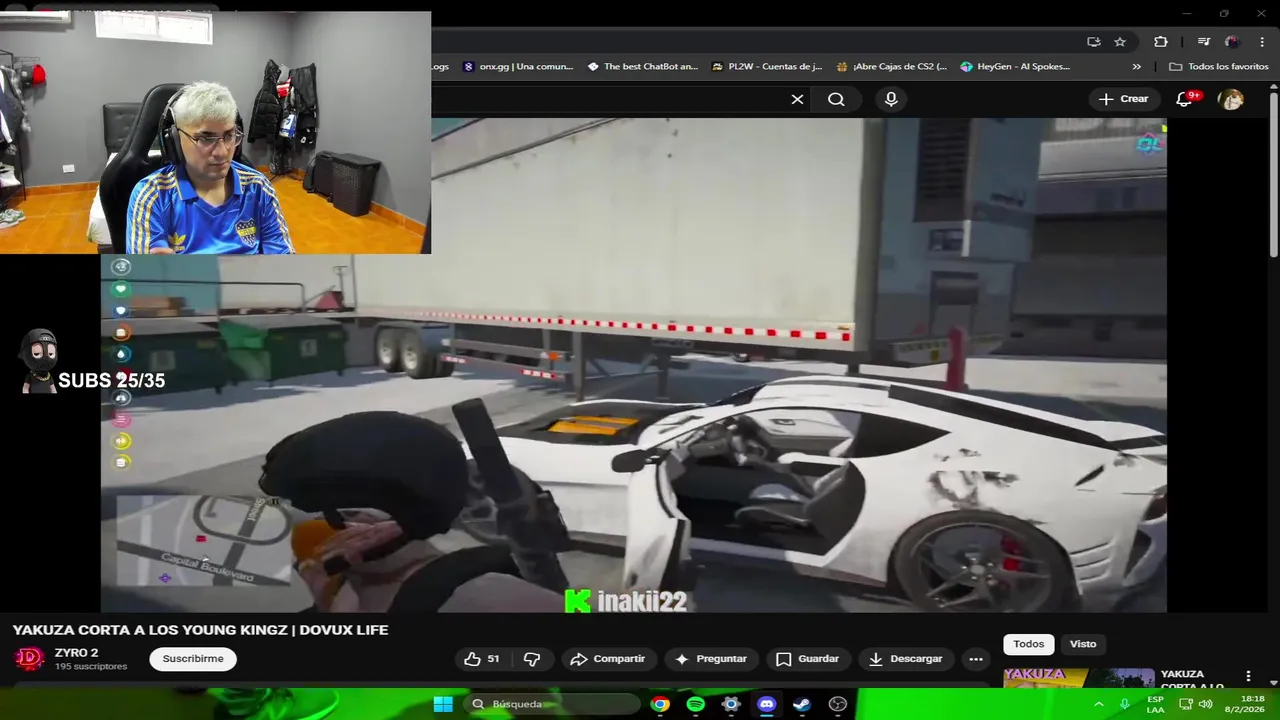Open more video actions ellipsis
The height and width of the screenshot is (720, 1280).
click(x=976, y=659)
